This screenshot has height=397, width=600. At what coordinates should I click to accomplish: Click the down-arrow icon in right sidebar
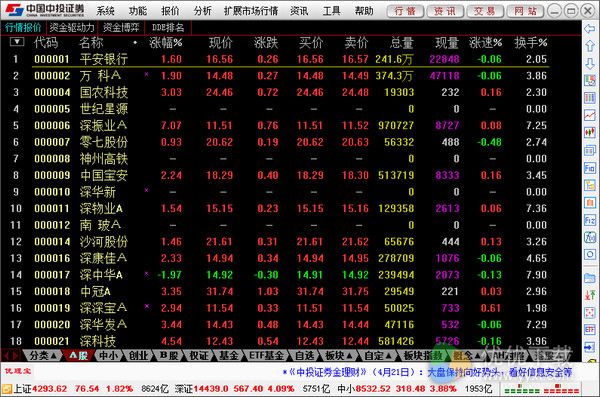click(590, 64)
